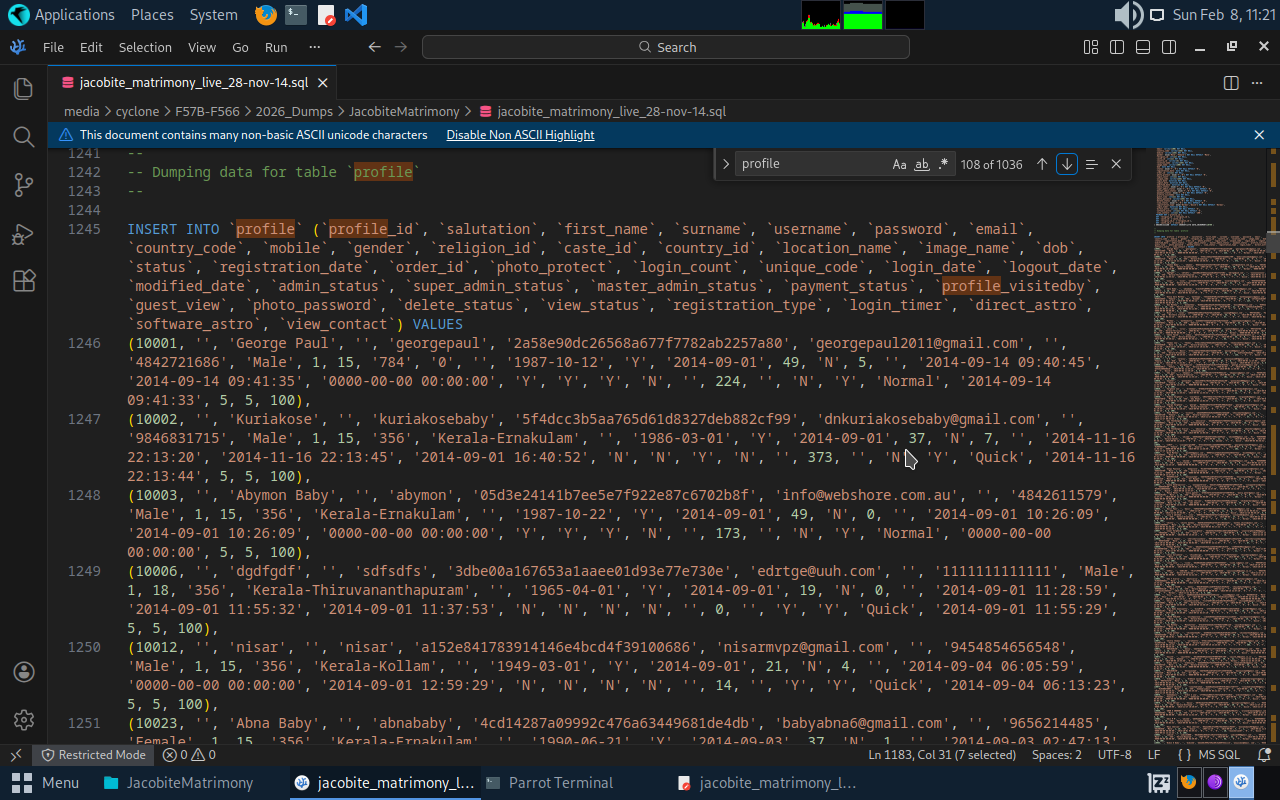Open the View menu
1280x800 pixels.
tap(202, 47)
